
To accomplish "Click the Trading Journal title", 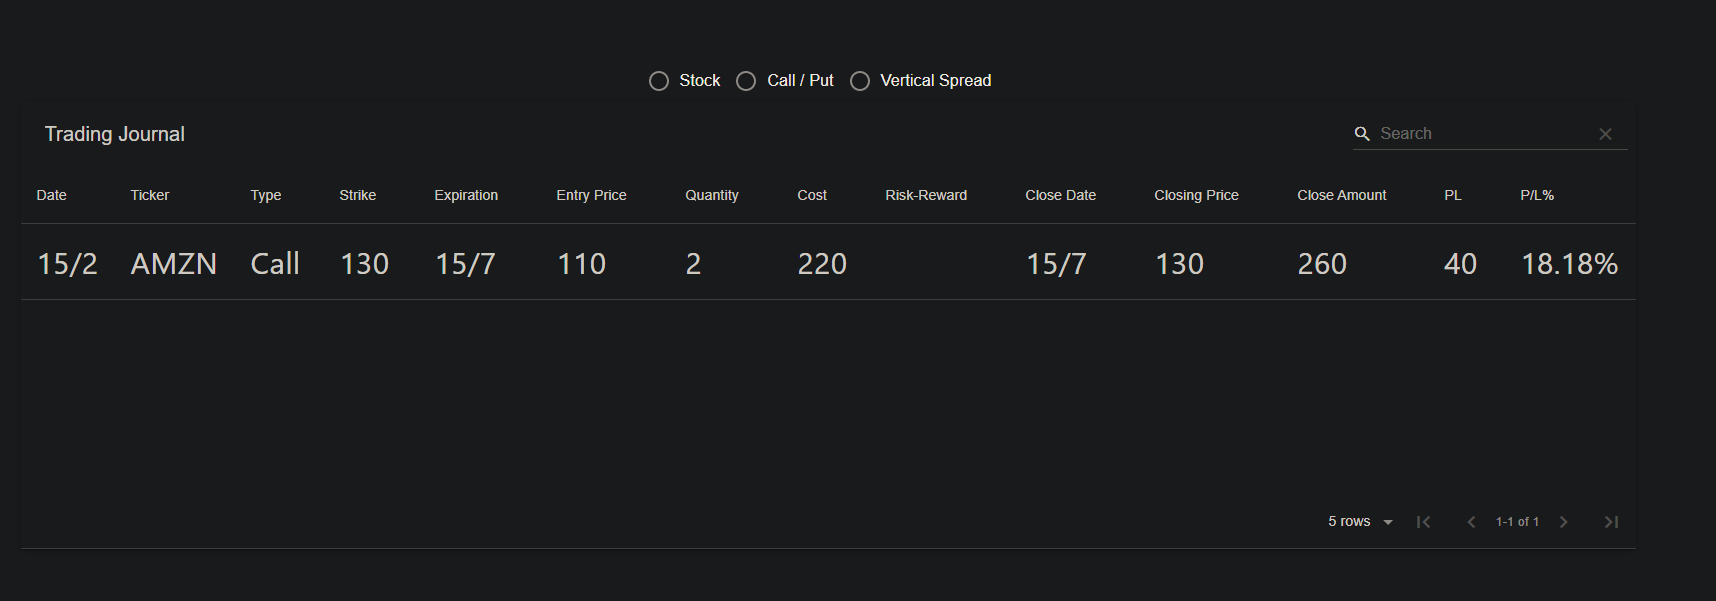I will click(x=114, y=133).
